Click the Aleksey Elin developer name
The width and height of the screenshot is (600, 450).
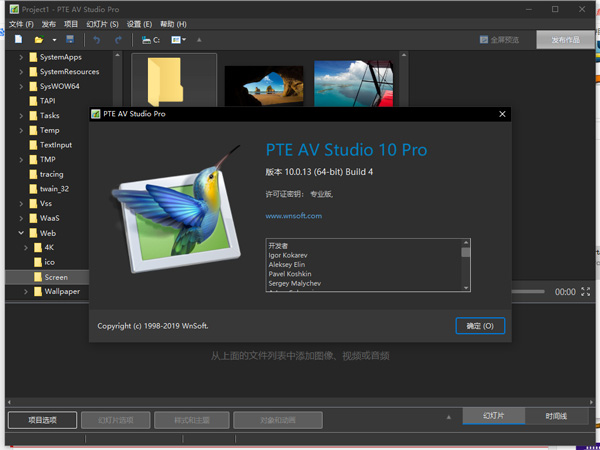(287, 265)
